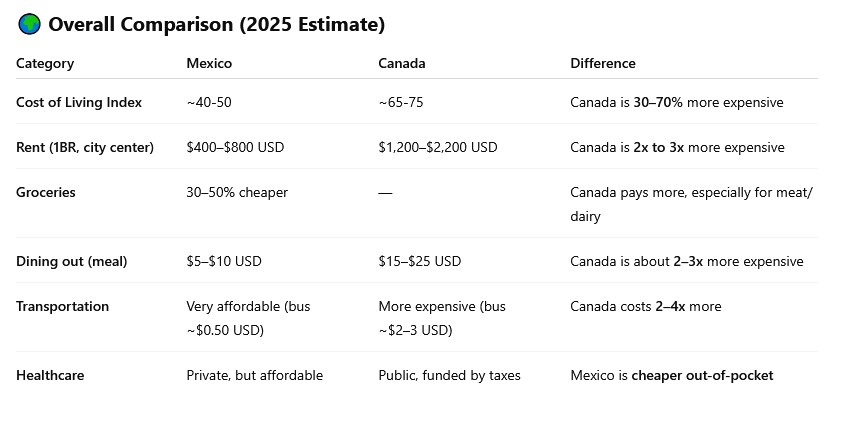Click the Canada costs 2–4x more cell
The width and height of the screenshot is (845, 425).
point(646,306)
